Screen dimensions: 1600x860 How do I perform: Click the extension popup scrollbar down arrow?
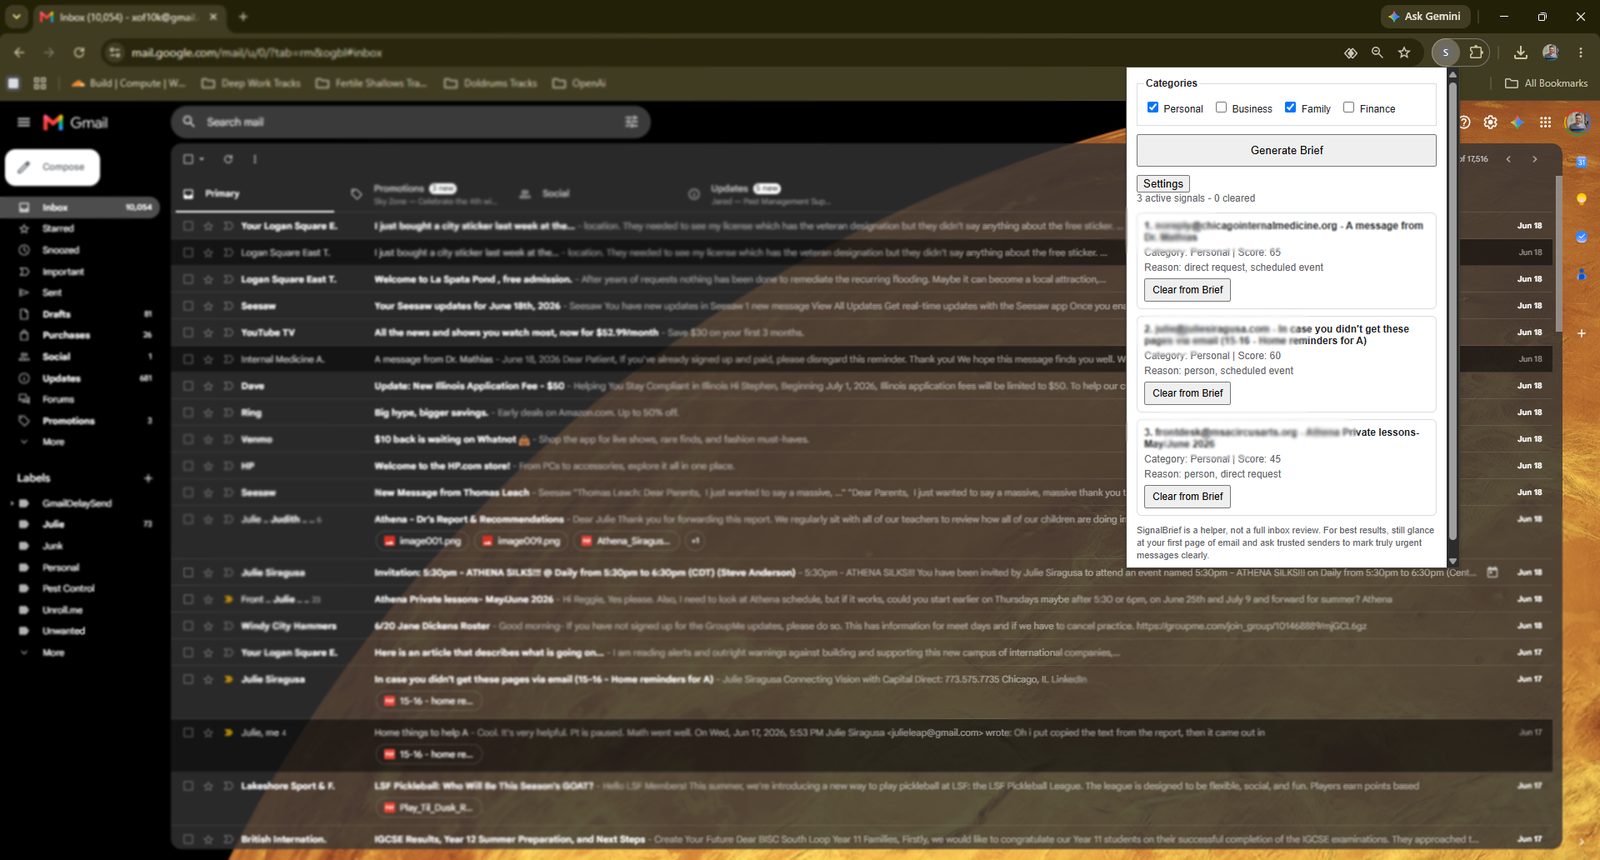[1452, 561]
